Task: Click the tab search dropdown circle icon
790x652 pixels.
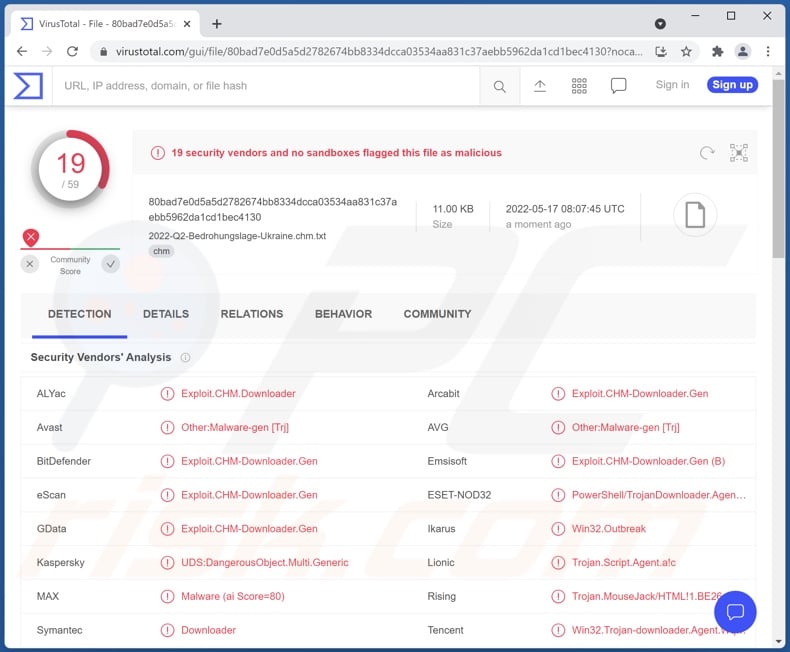Action: pyautogui.click(x=660, y=24)
